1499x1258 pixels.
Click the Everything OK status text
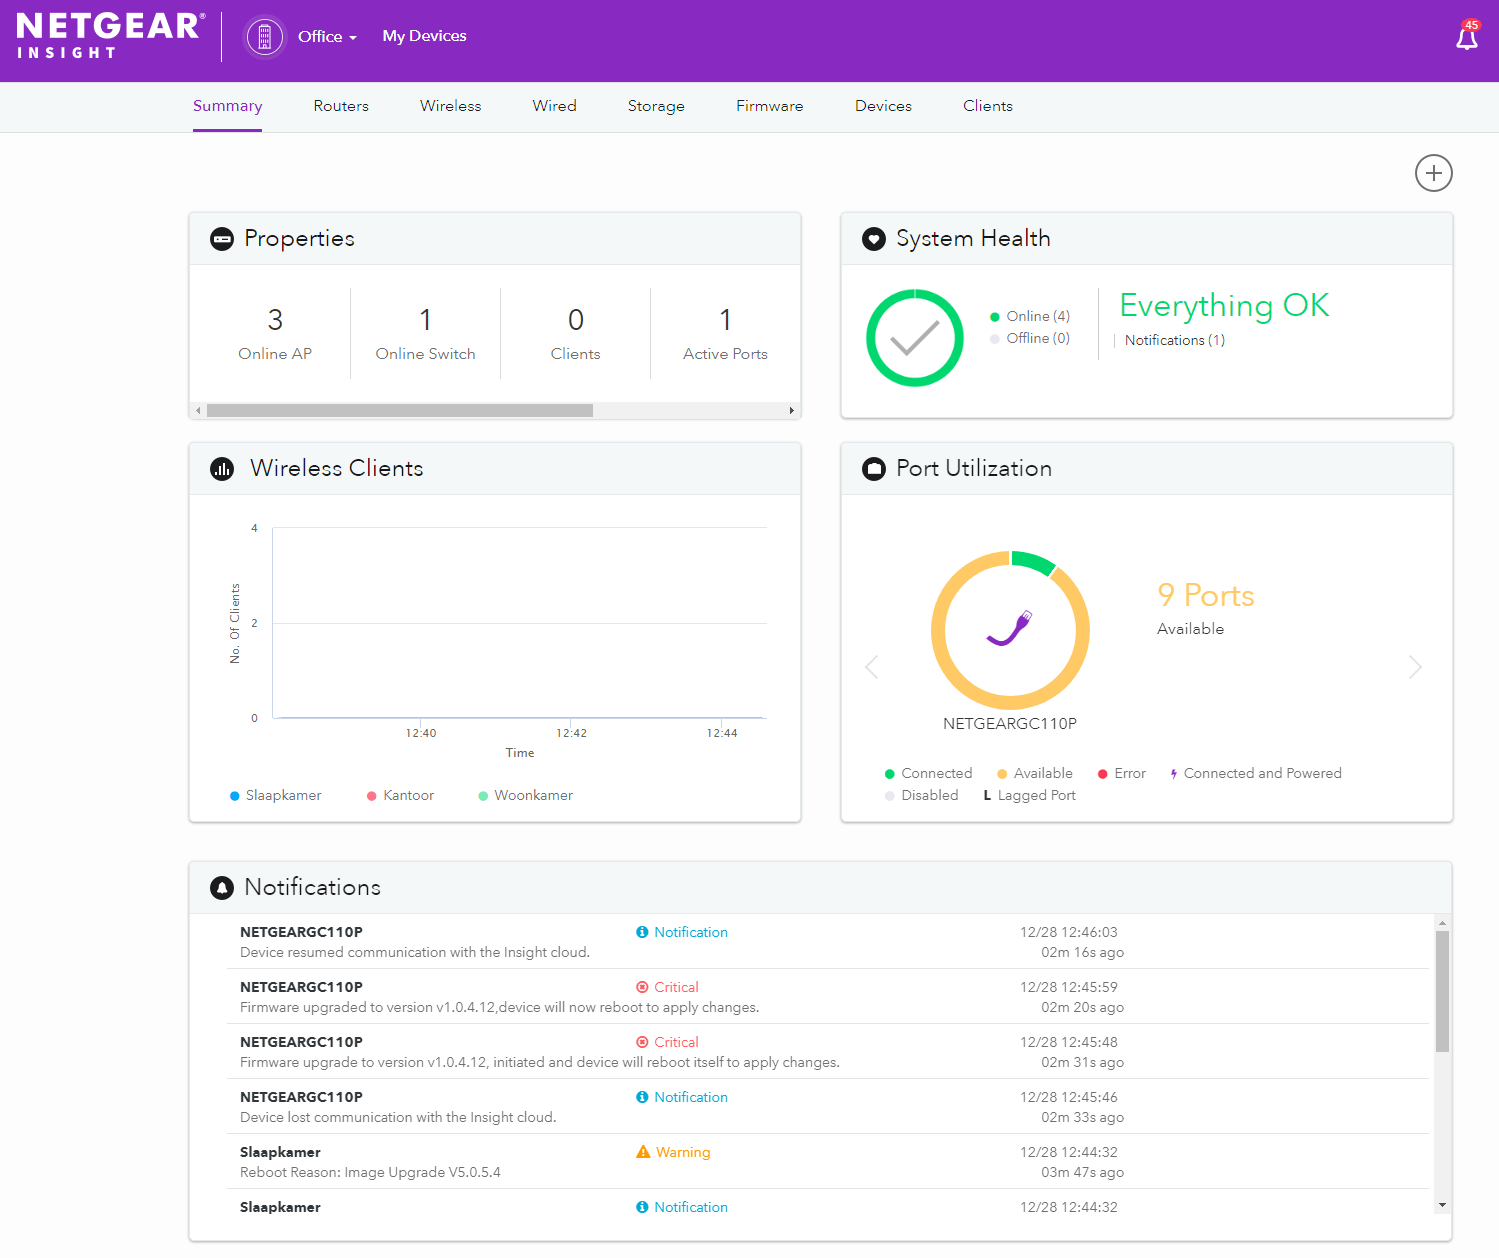tap(1225, 306)
